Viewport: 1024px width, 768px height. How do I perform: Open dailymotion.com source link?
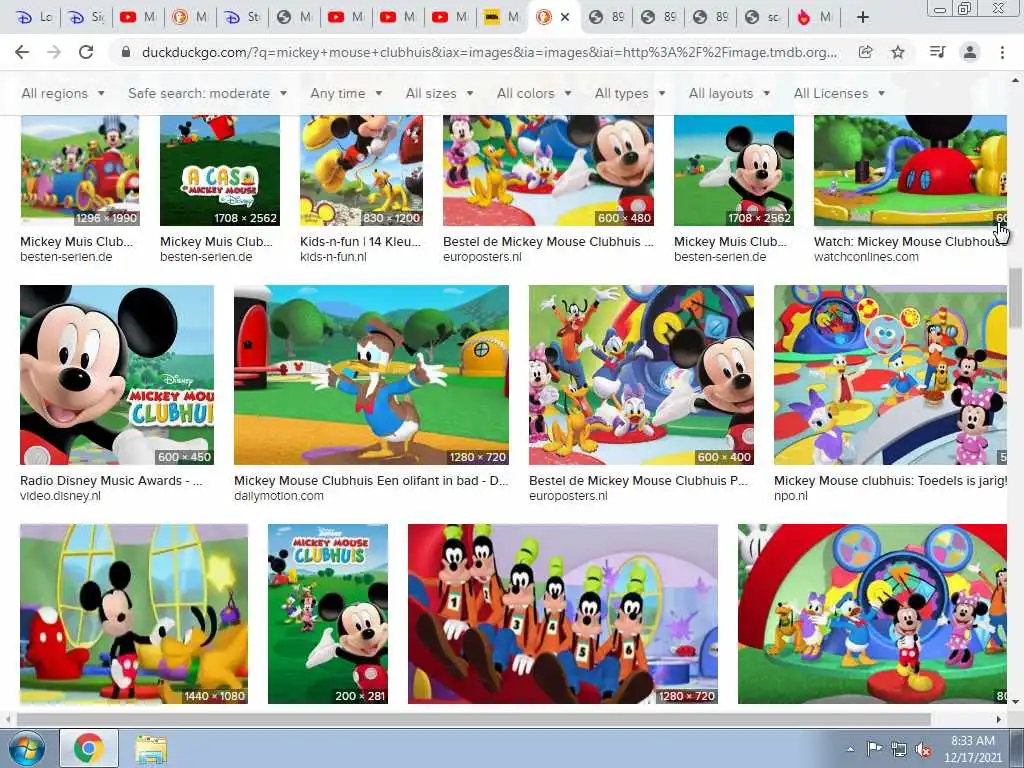pyautogui.click(x=279, y=496)
